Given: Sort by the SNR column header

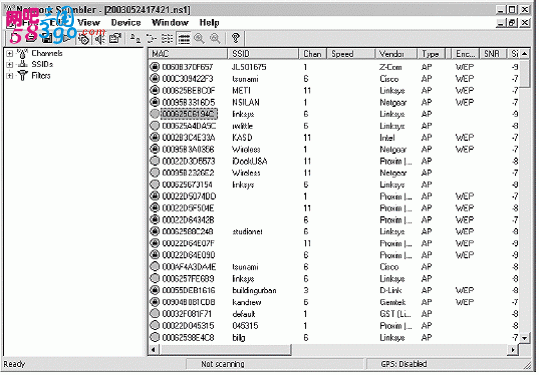Looking at the screenshot, I should point(493,54).
